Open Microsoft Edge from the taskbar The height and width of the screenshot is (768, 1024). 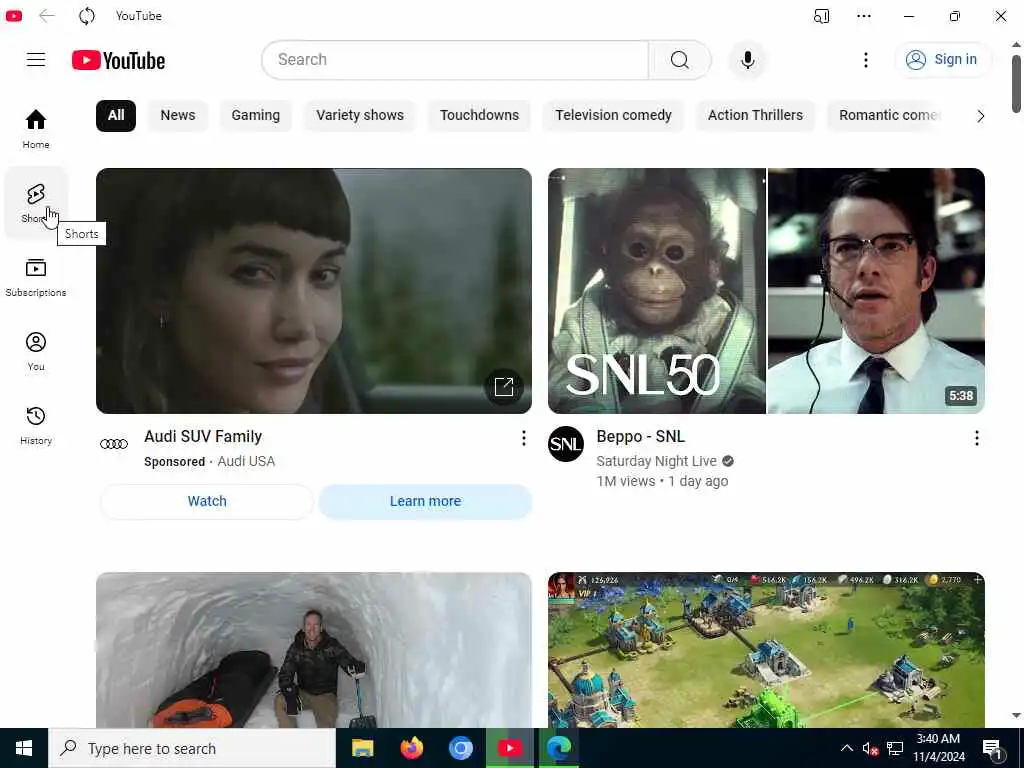coord(559,748)
